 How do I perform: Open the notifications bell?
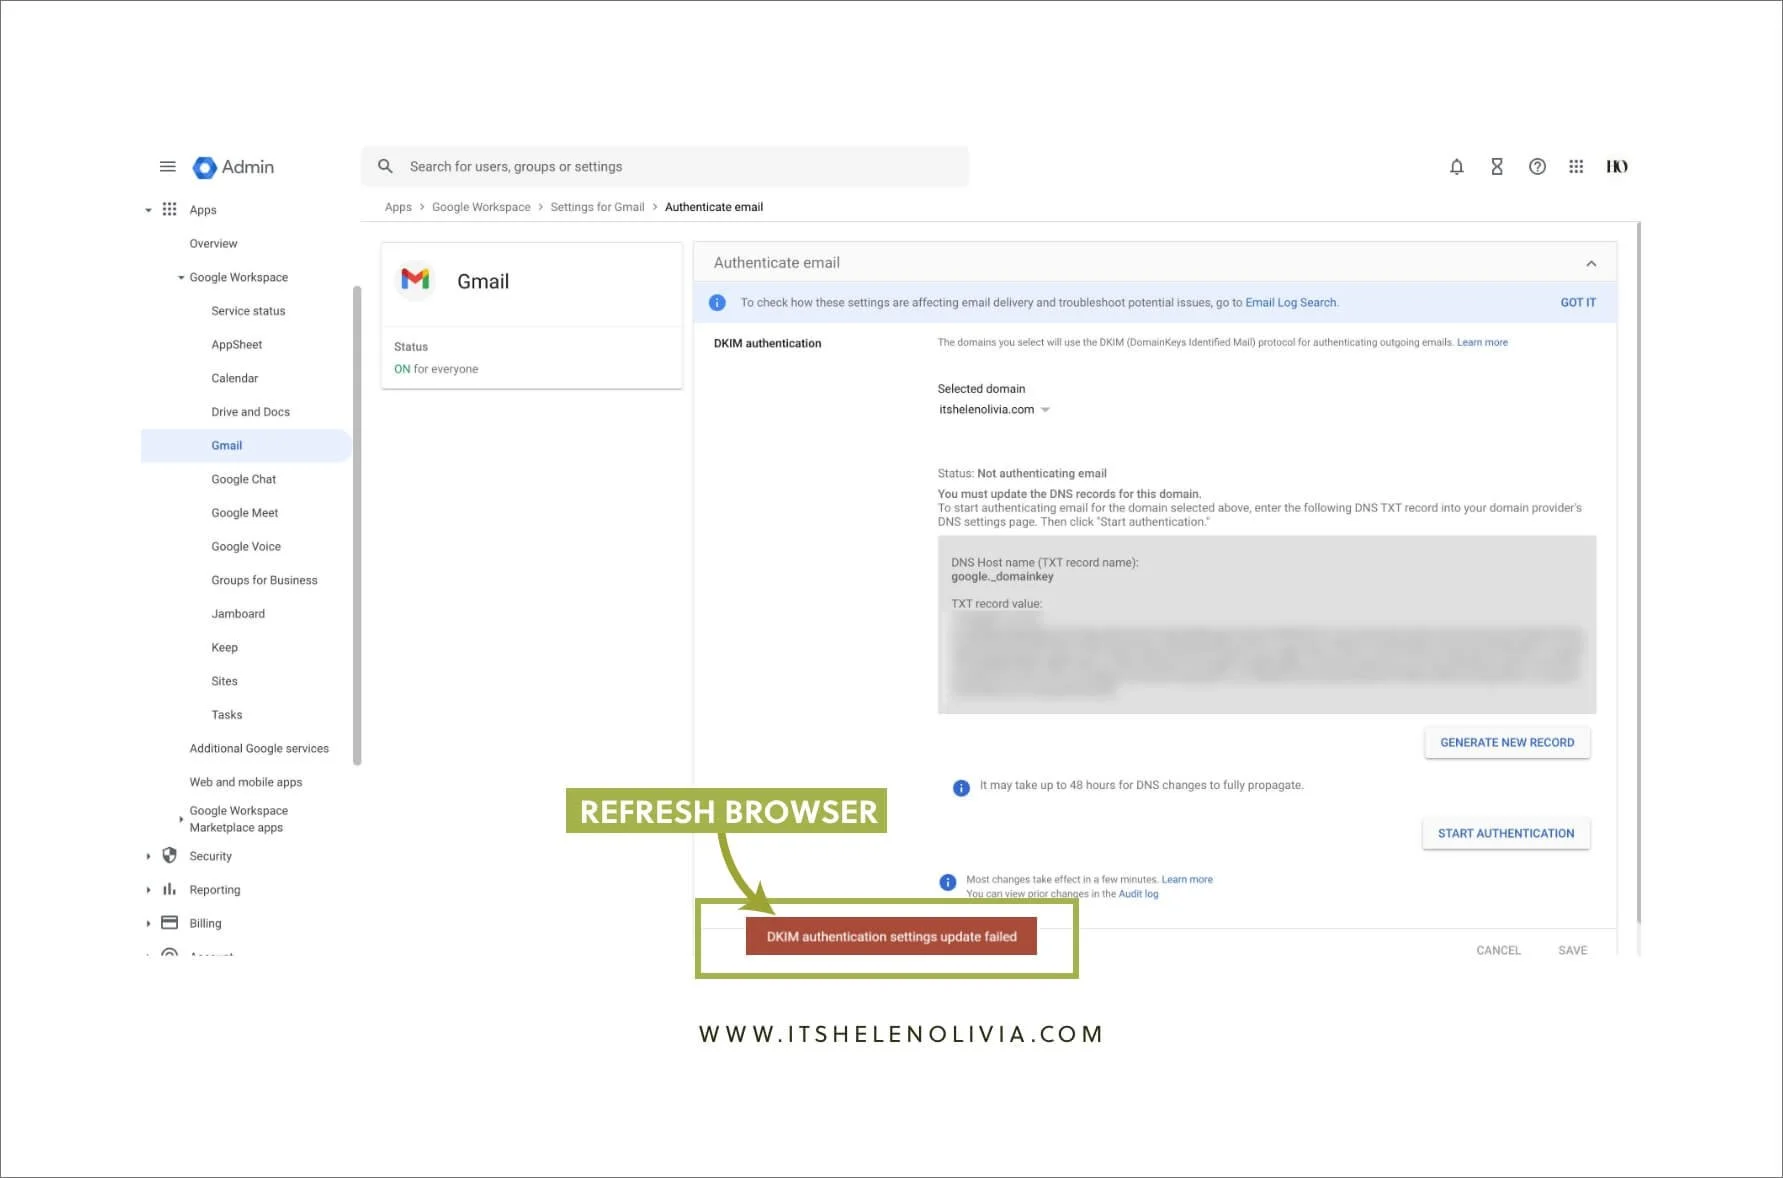click(1457, 166)
